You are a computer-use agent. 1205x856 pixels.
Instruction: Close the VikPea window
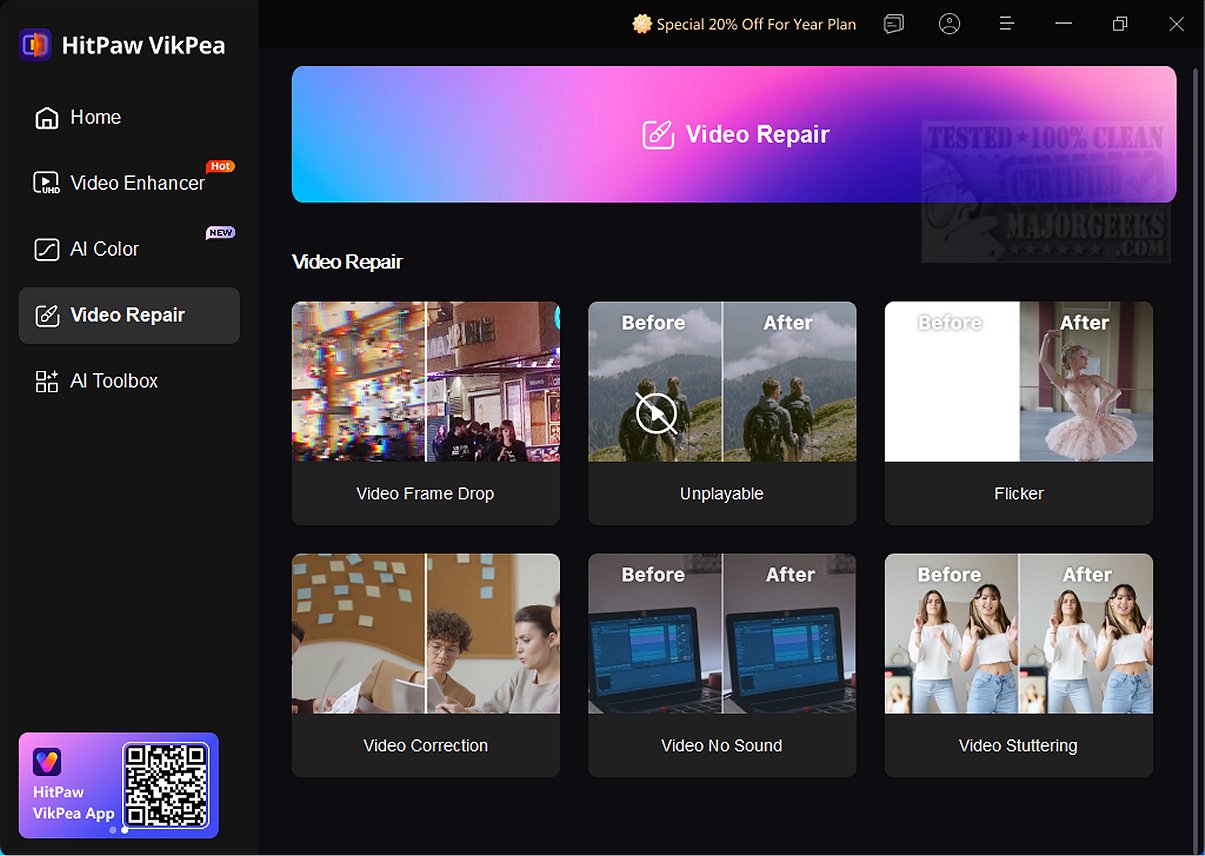coord(1177,24)
